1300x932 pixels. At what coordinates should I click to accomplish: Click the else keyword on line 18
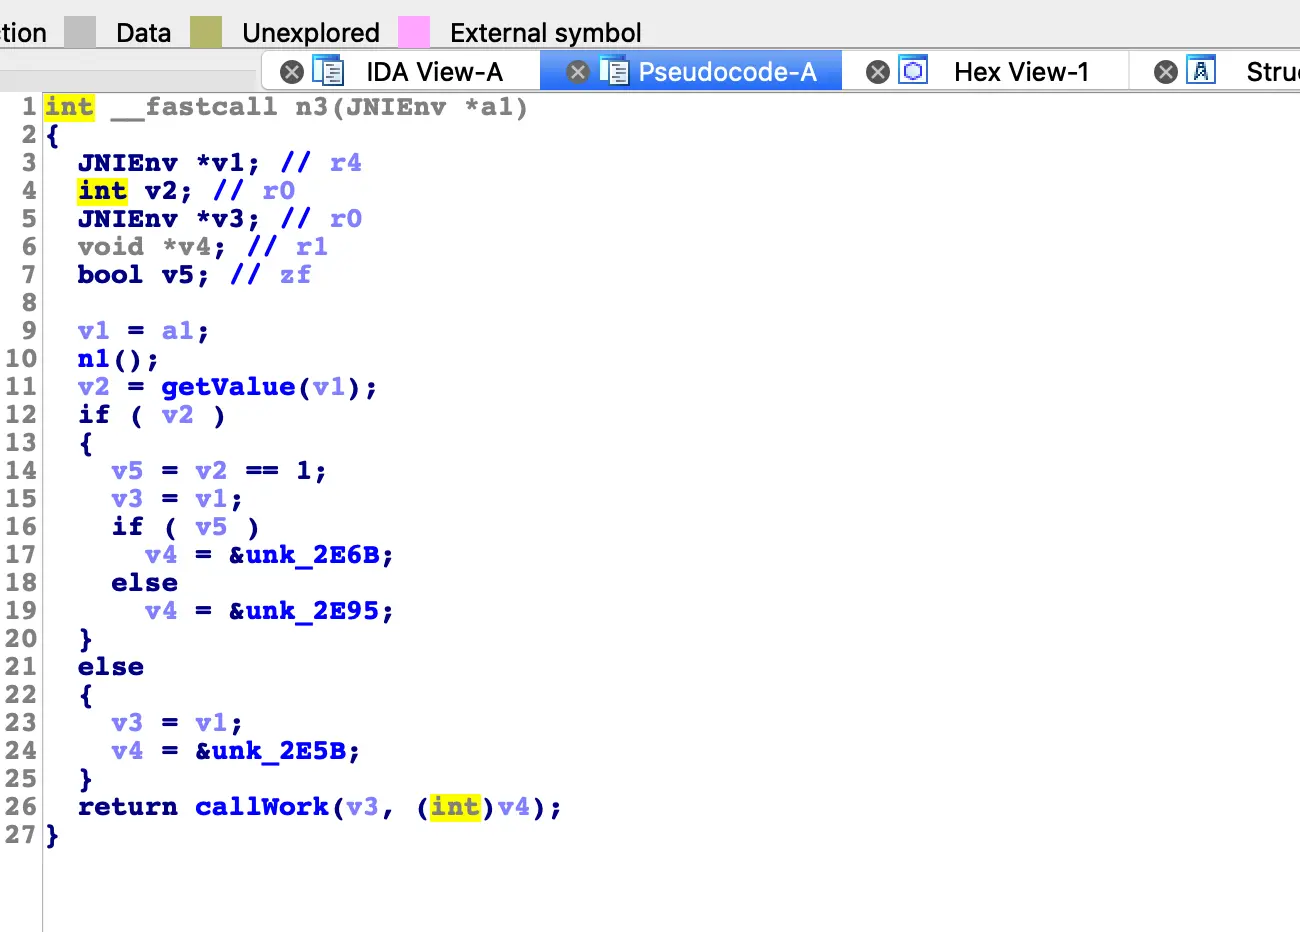coord(144,583)
